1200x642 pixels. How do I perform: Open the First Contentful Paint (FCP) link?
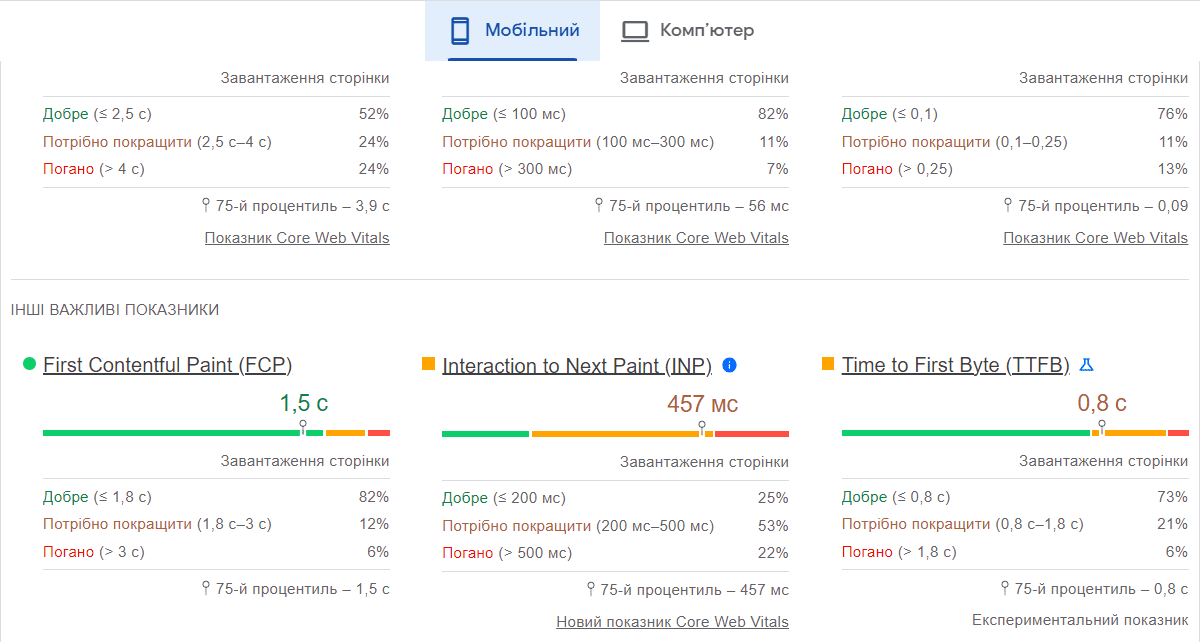[x=167, y=365]
